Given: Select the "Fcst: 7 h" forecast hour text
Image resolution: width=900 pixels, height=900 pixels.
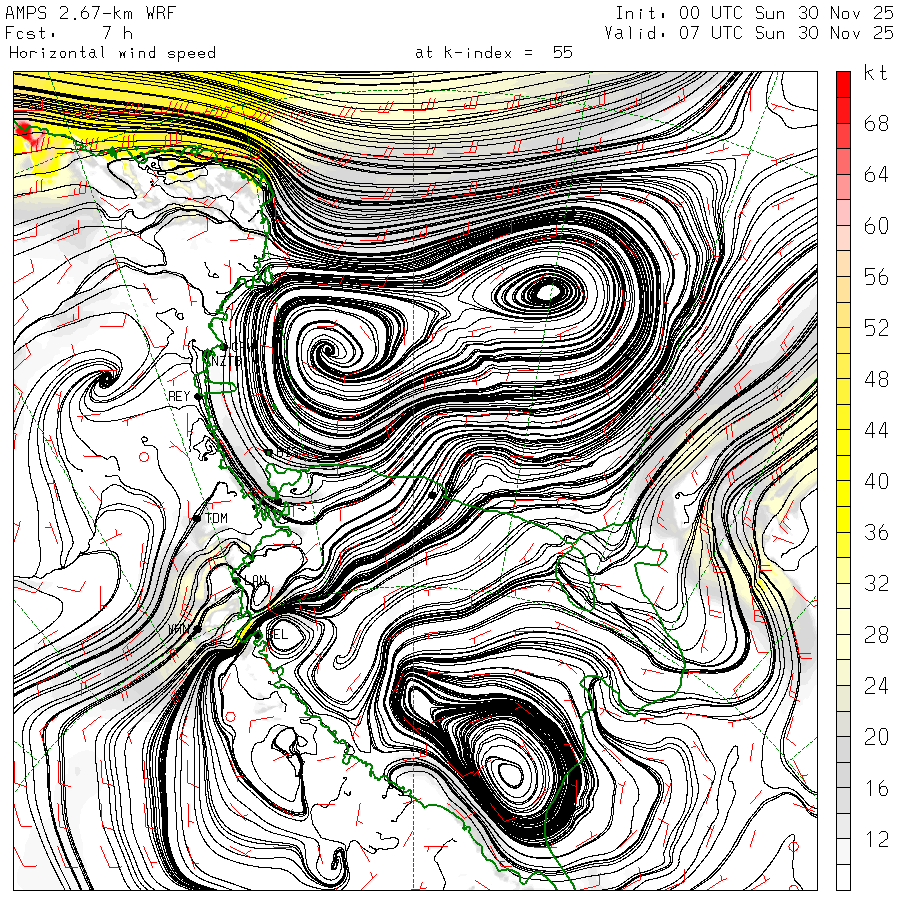Looking at the screenshot, I should point(69,33).
